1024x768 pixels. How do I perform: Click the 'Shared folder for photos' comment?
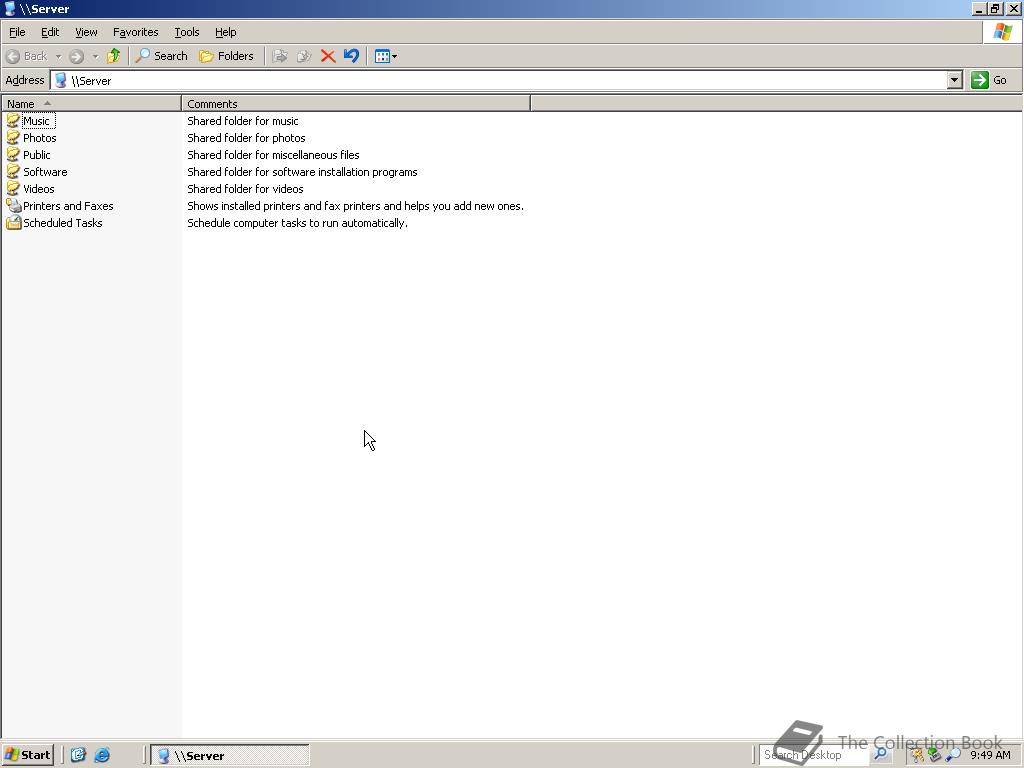click(246, 138)
